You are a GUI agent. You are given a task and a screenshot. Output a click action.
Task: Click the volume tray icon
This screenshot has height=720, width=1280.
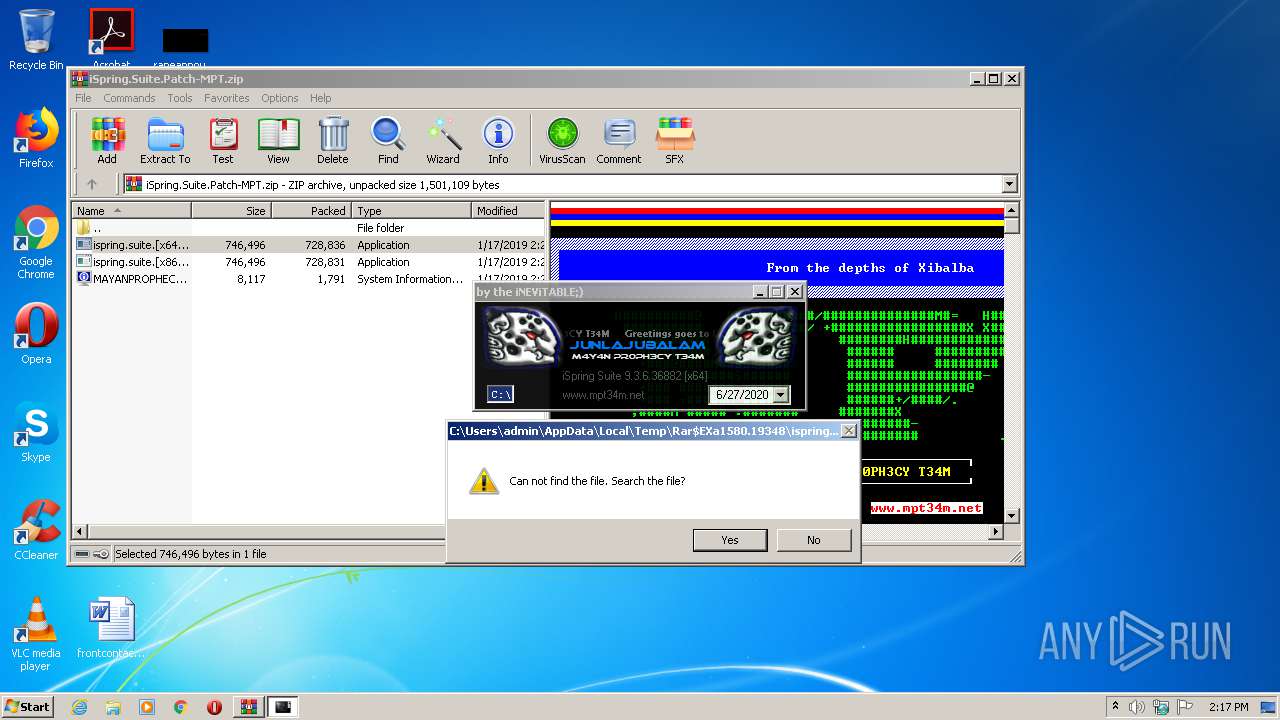click(1137, 707)
